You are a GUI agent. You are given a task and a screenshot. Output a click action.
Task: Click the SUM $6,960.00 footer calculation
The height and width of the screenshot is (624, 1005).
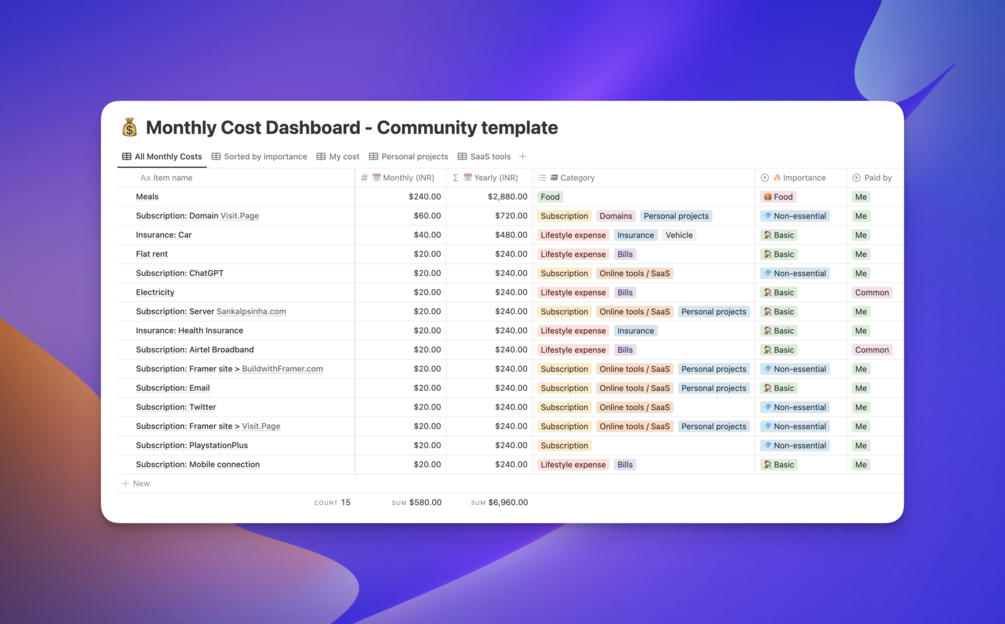pyautogui.click(x=499, y=503)
